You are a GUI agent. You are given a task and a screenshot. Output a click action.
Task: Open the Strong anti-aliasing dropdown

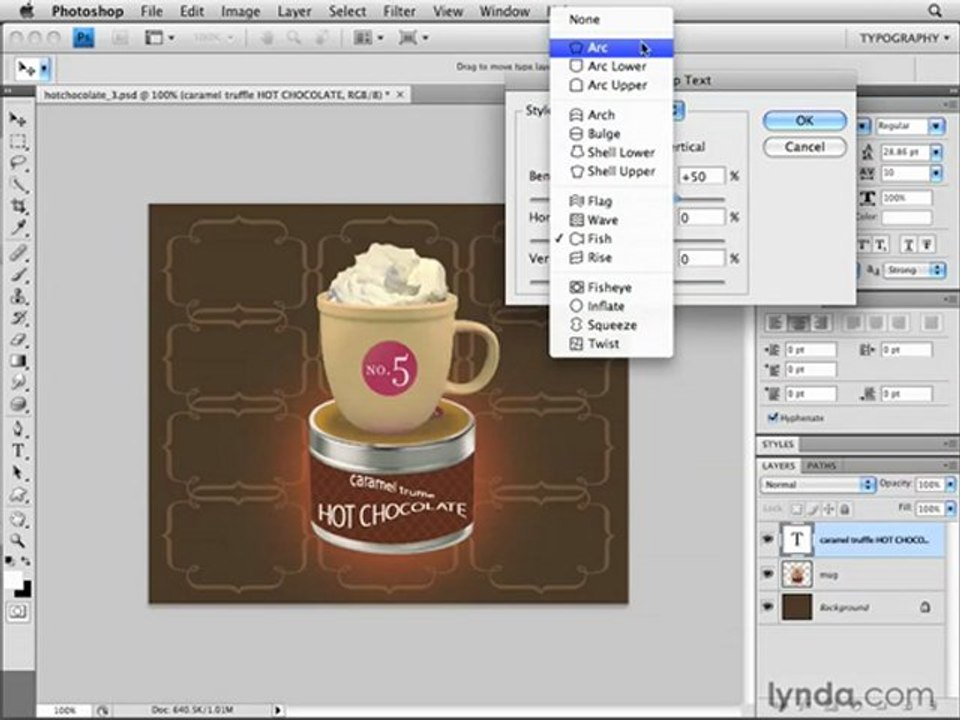tap(913, 270)
